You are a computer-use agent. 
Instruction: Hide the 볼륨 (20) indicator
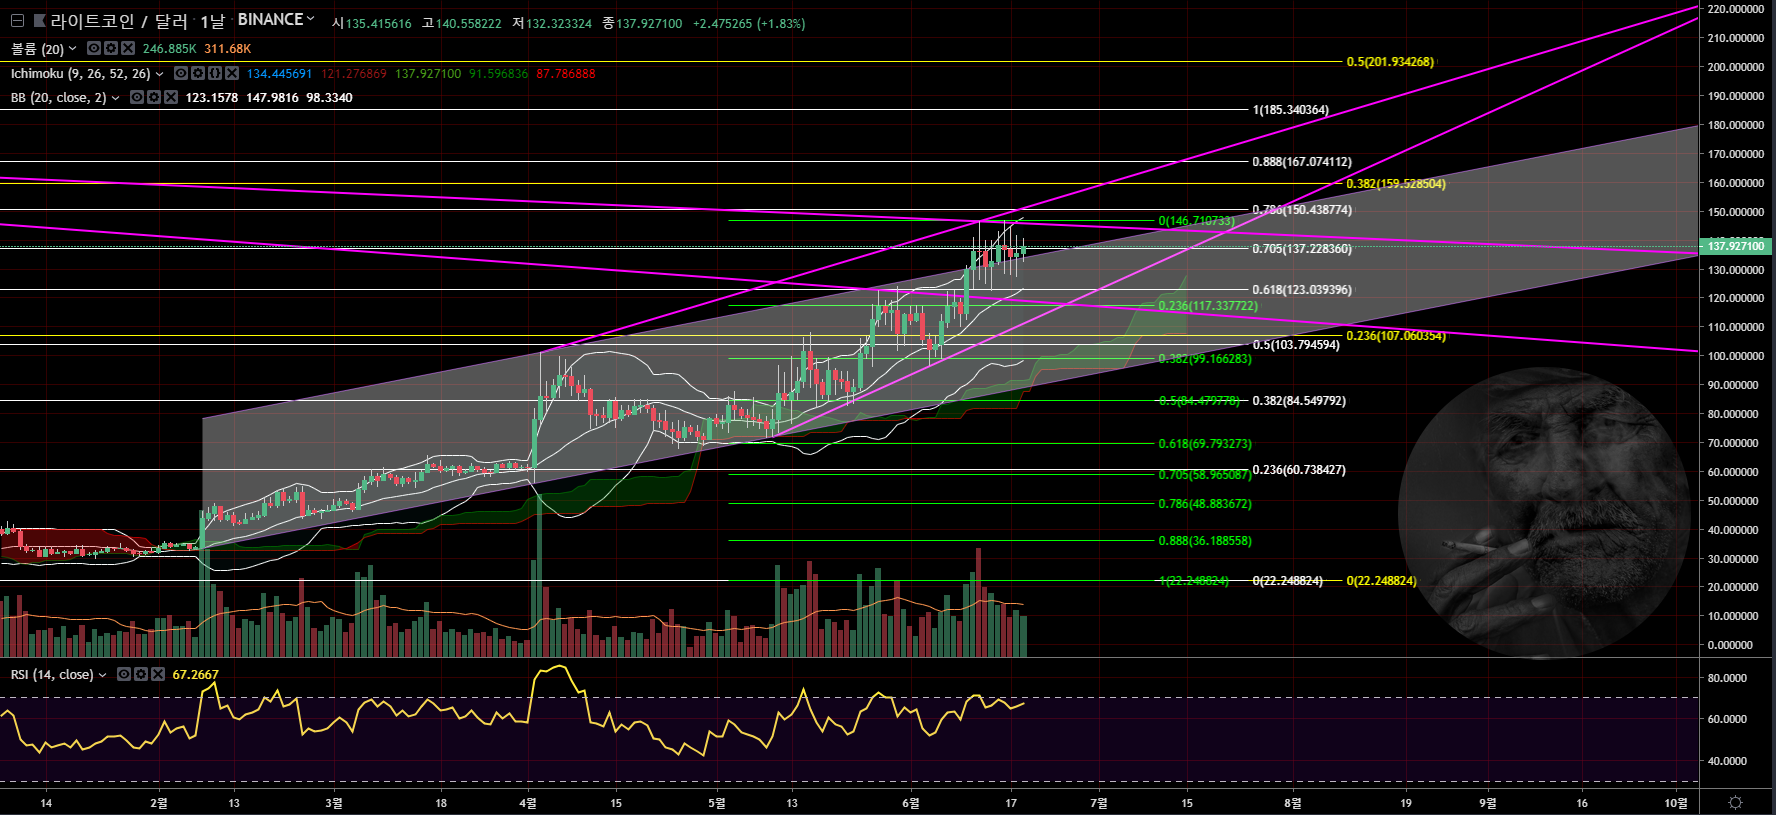click(x=94, y=48)
